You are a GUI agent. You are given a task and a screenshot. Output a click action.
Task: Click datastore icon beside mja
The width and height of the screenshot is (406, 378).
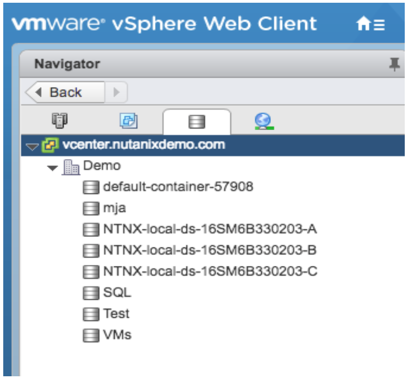point(91,209)
